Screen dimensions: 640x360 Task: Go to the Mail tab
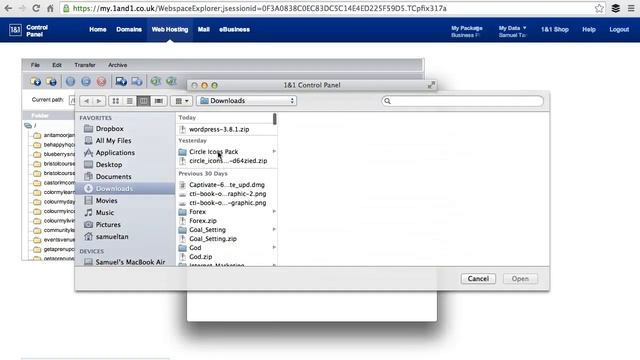coord(204,29)
